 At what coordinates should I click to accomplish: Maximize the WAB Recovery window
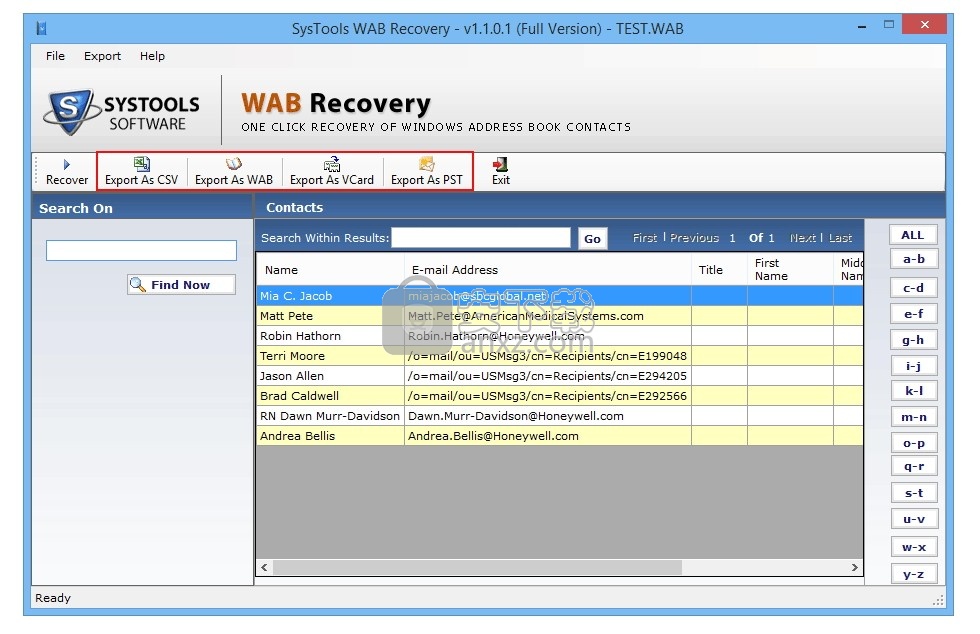tap(889, 25)
